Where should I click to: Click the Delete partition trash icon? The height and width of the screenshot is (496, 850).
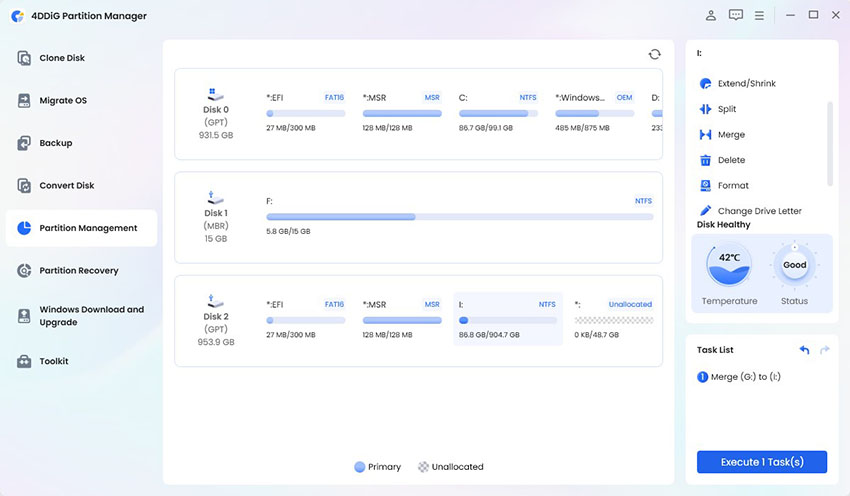click(x=706, y=160)
